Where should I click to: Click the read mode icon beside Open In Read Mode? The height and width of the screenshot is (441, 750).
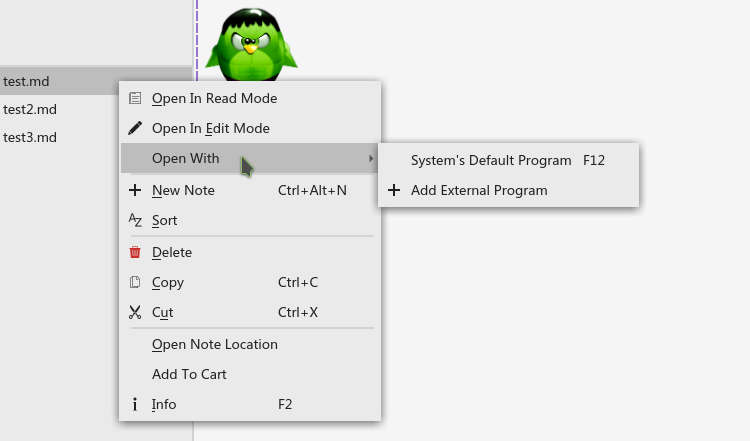(135, 98)
